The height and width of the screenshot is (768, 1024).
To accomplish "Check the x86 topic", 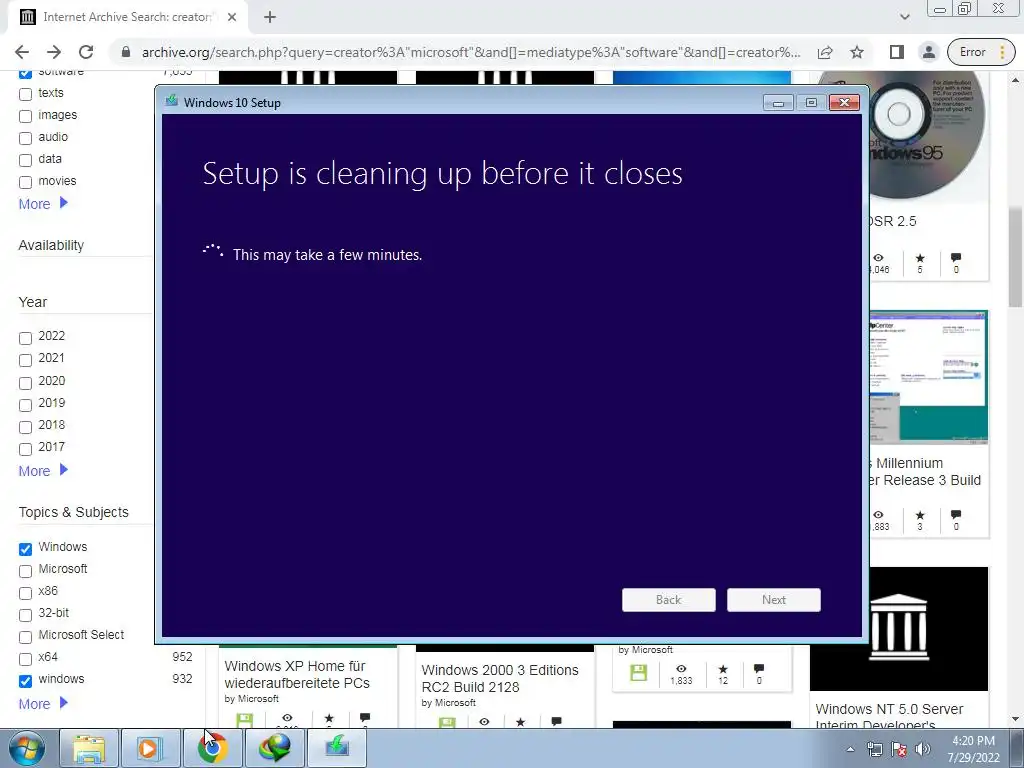I will click(25, 593).
